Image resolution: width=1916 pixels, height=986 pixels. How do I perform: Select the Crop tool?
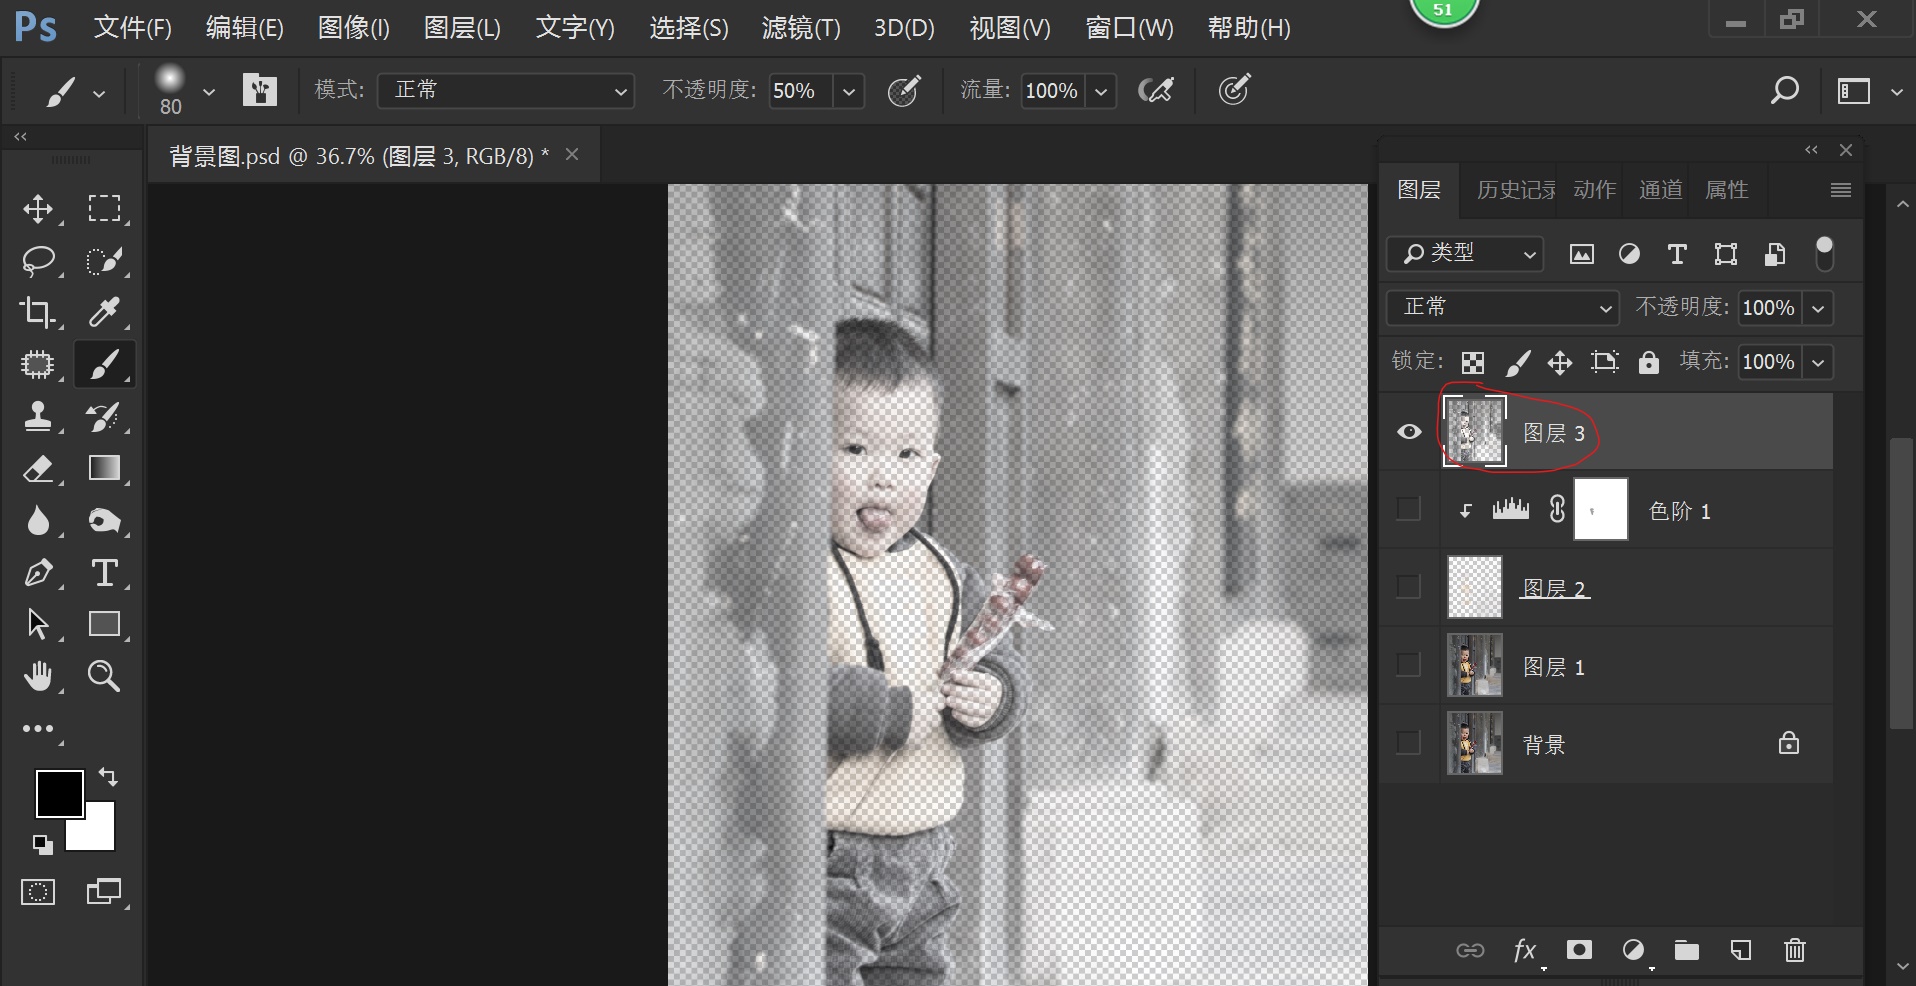click(x=38, y=313)
